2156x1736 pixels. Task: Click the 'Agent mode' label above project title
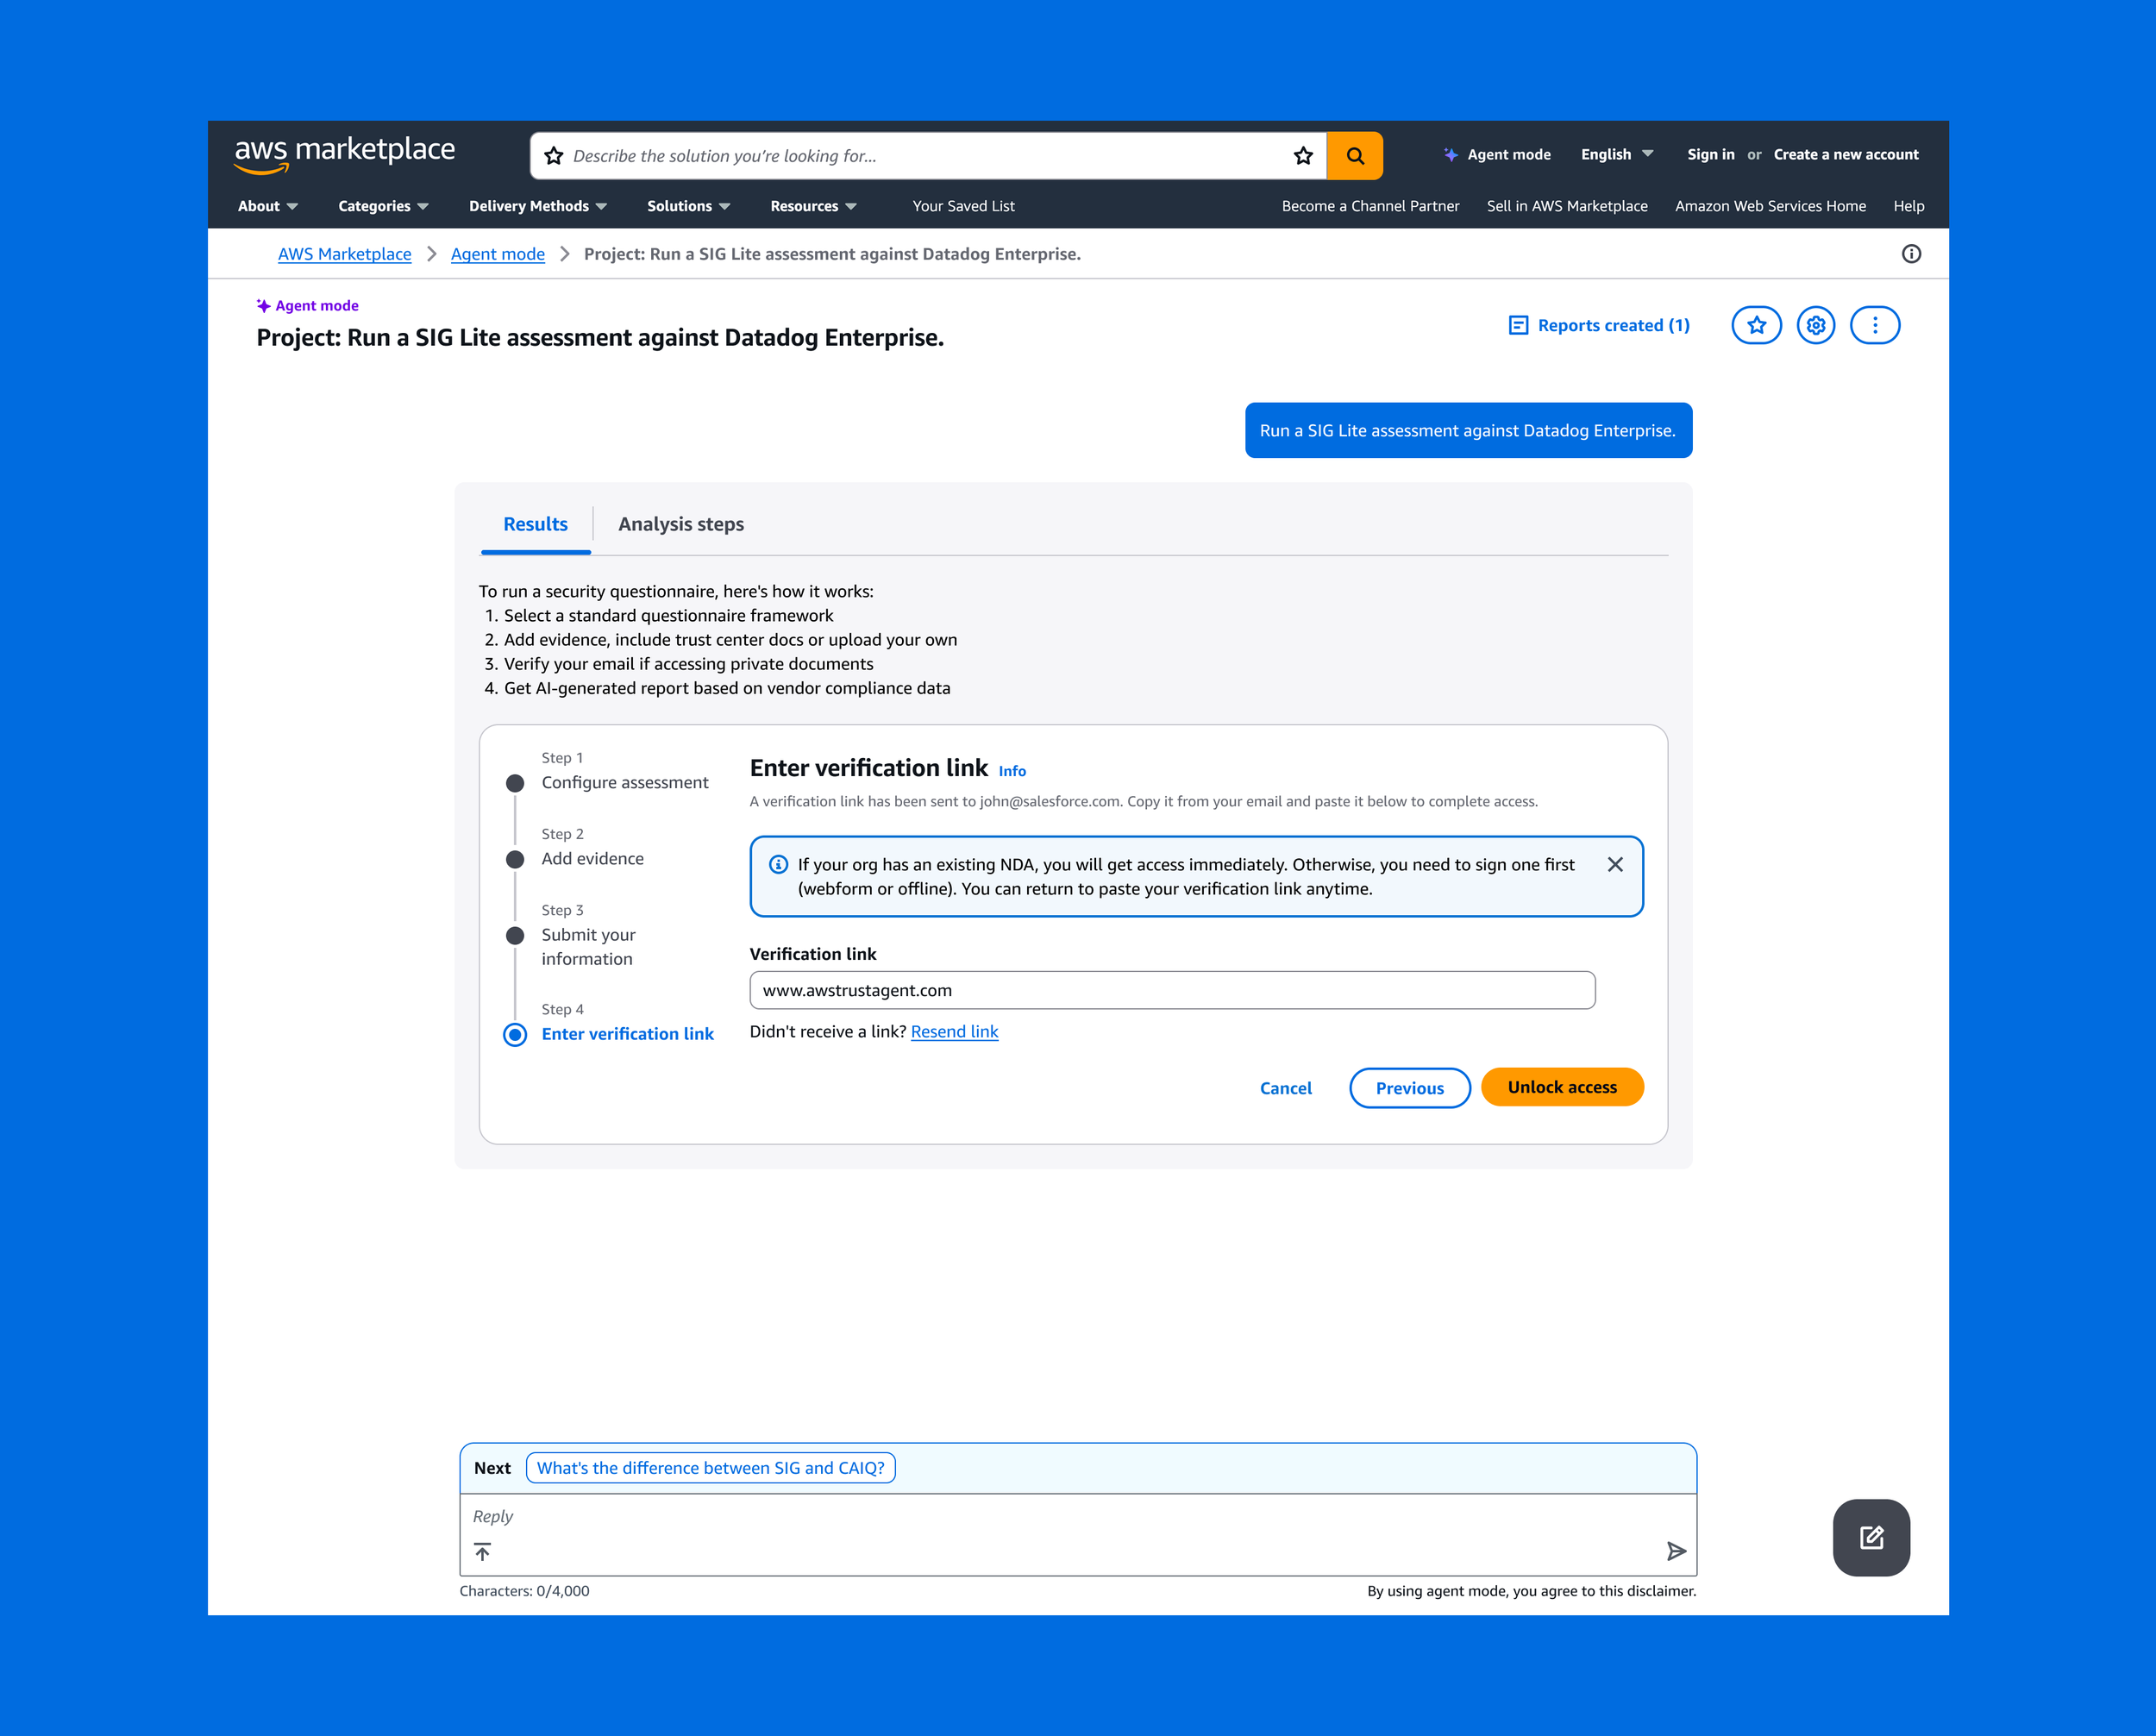click(307, 306)
